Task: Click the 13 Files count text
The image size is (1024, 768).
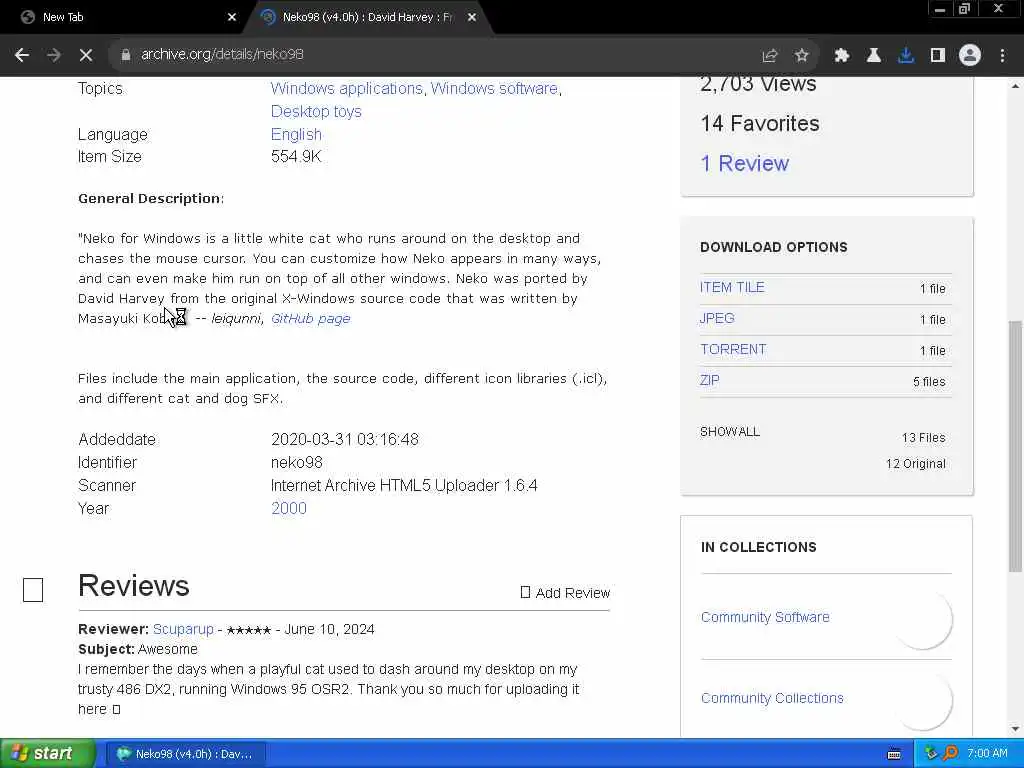Action: point(923,438)
